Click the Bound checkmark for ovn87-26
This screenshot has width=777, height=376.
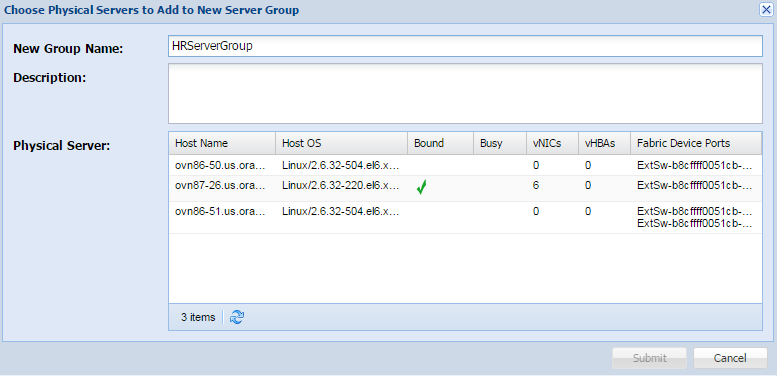coord(422,187)
